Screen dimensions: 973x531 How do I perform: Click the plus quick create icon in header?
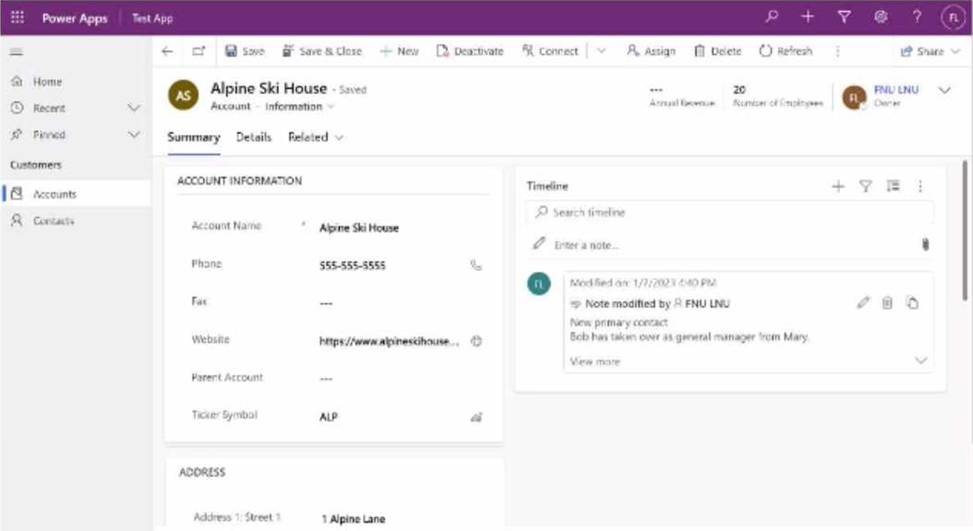[807, 17]
